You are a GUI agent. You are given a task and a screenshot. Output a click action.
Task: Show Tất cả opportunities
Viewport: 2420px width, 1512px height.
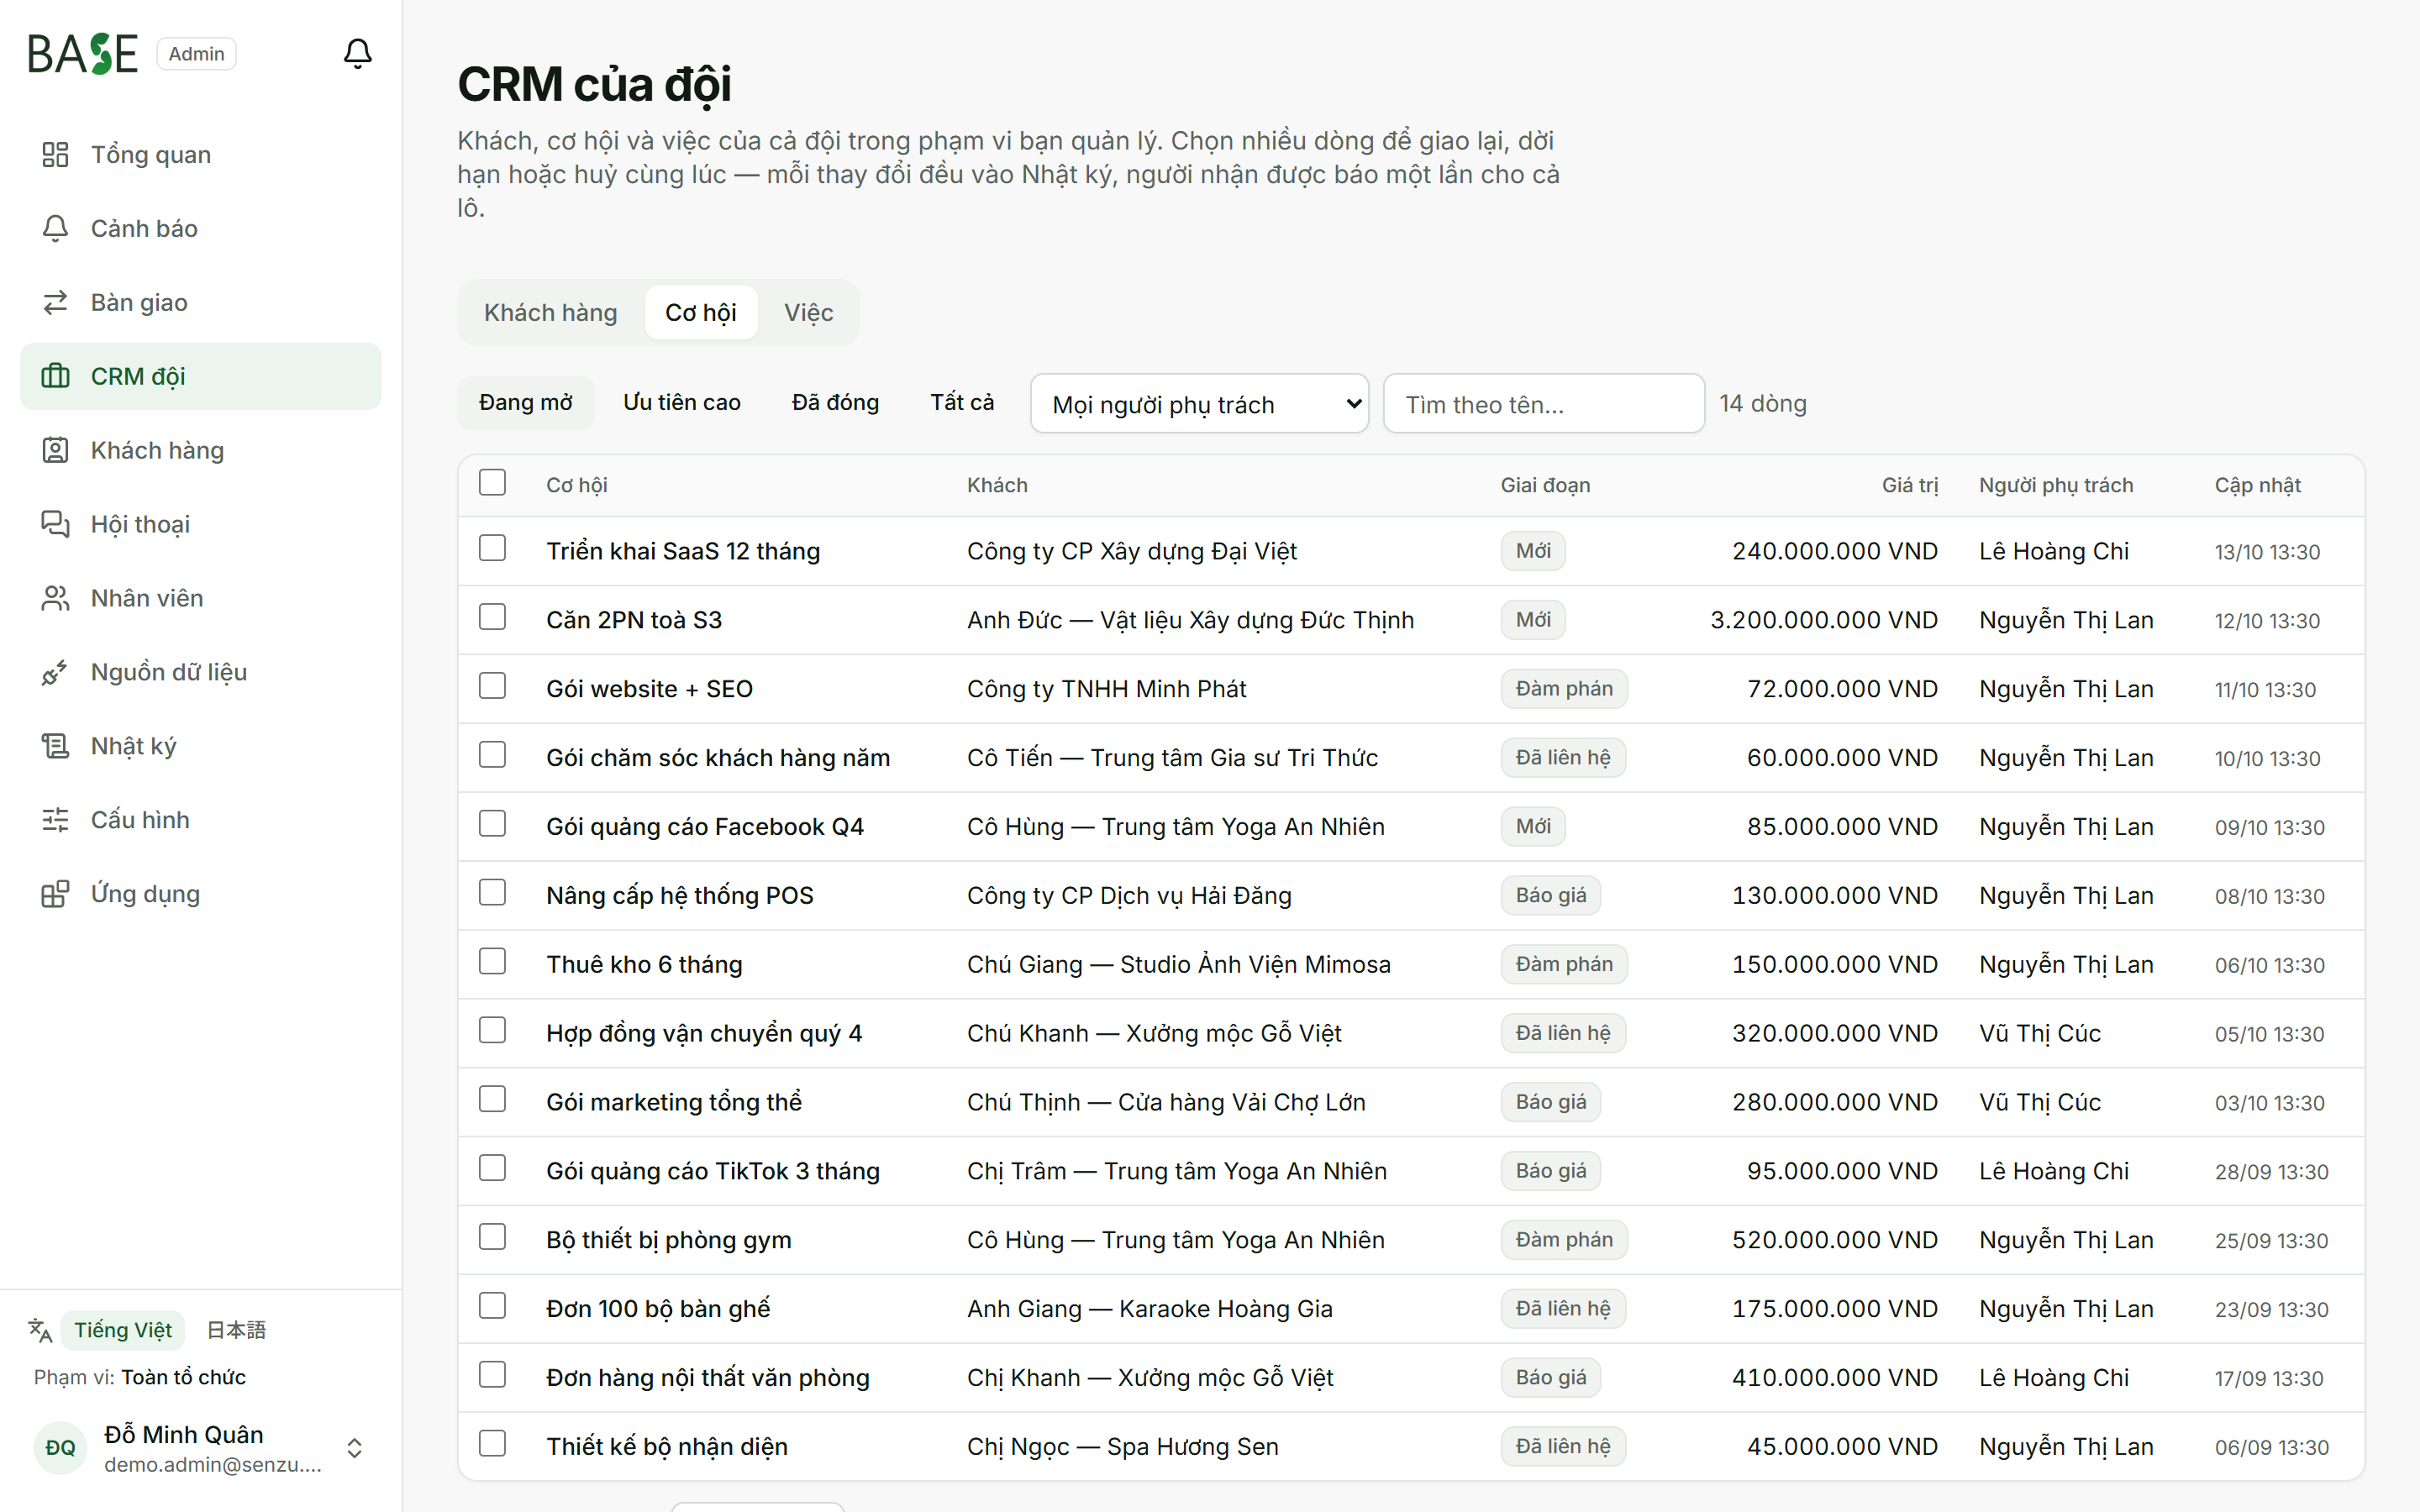(x=962, y=403)
